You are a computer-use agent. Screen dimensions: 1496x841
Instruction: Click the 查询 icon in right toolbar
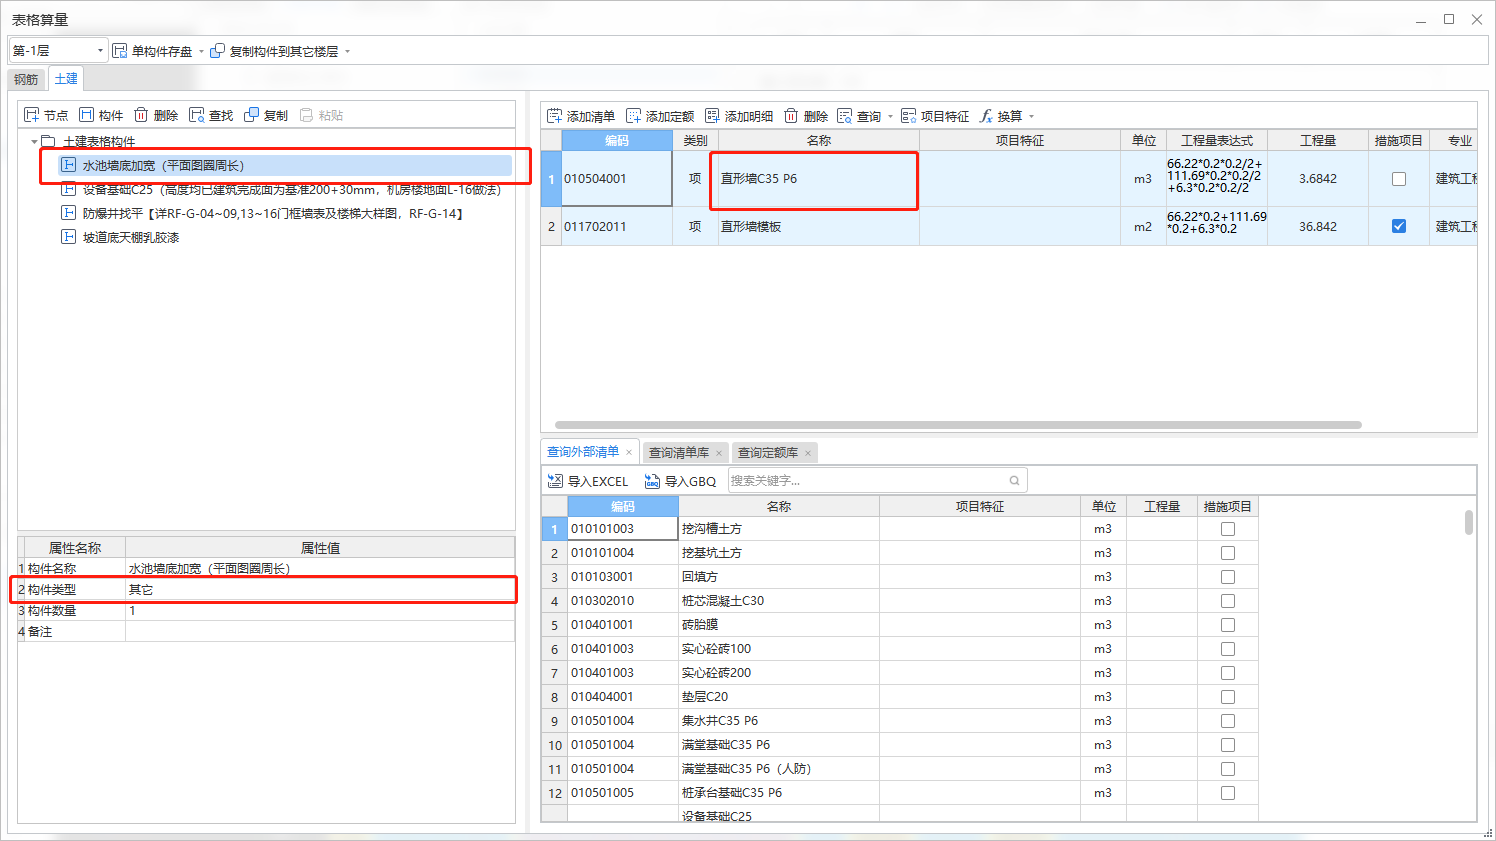coord(845,116)
